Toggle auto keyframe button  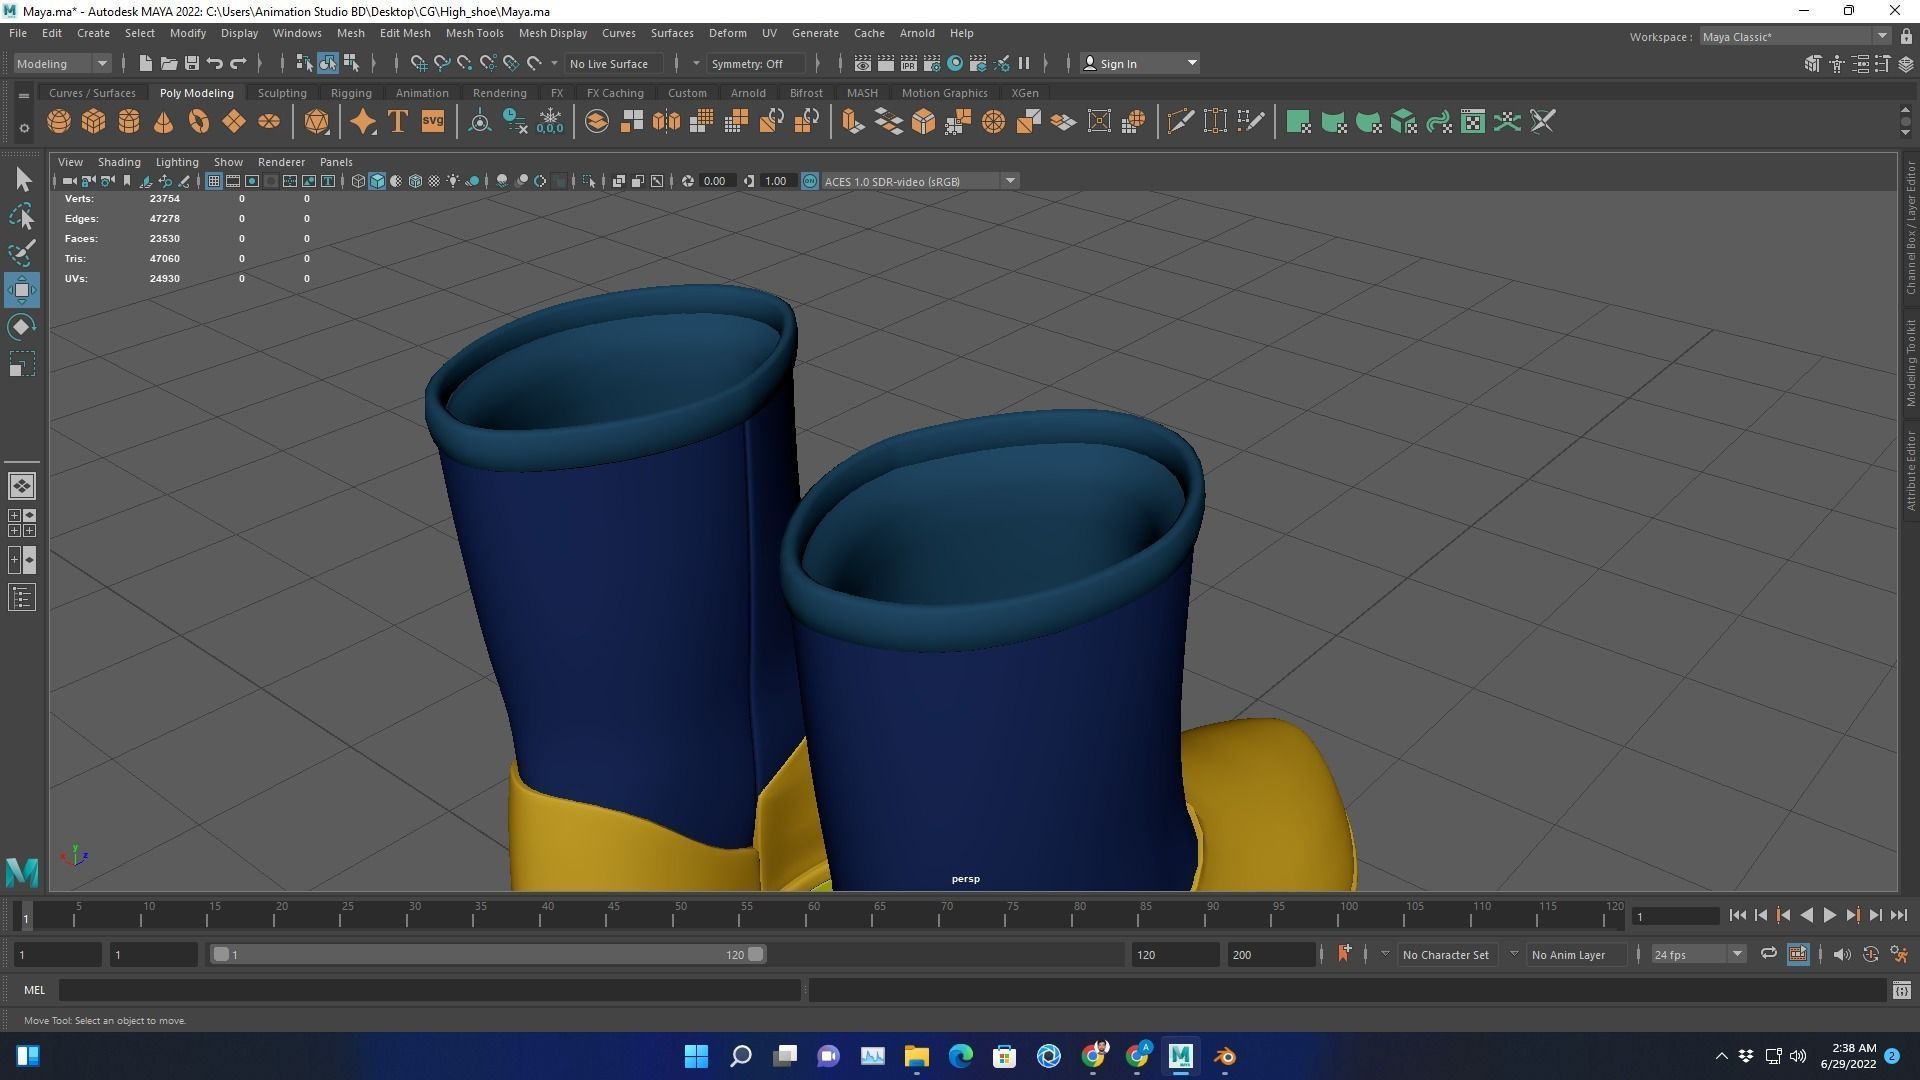pyautogui.click(x=1870, y=954)
